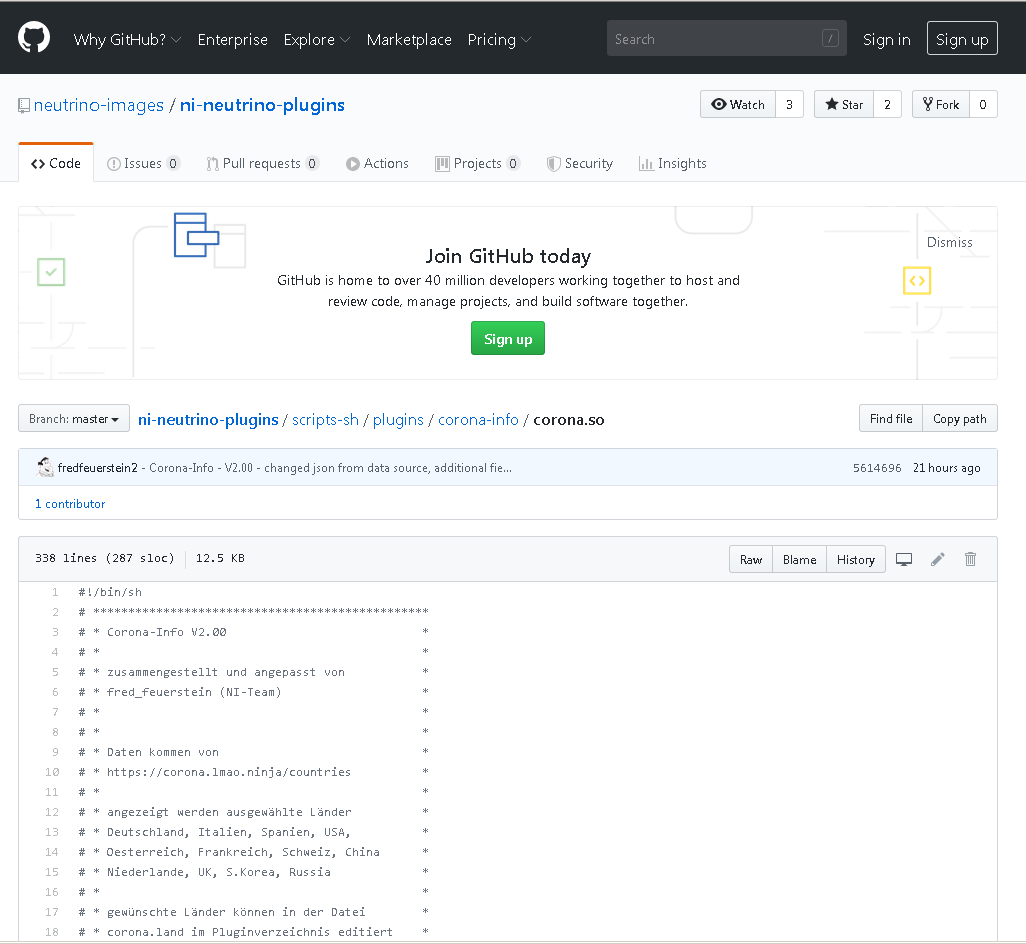Click the trash delete file icon
1026x944 pixels.
[x=970, y=560]
